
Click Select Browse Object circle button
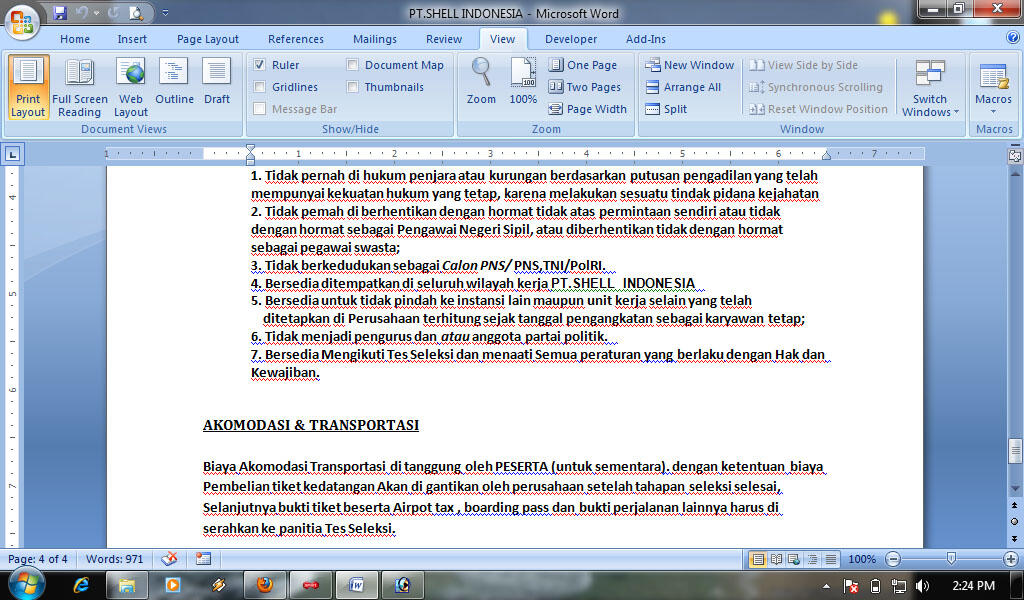click(1014, 522)
